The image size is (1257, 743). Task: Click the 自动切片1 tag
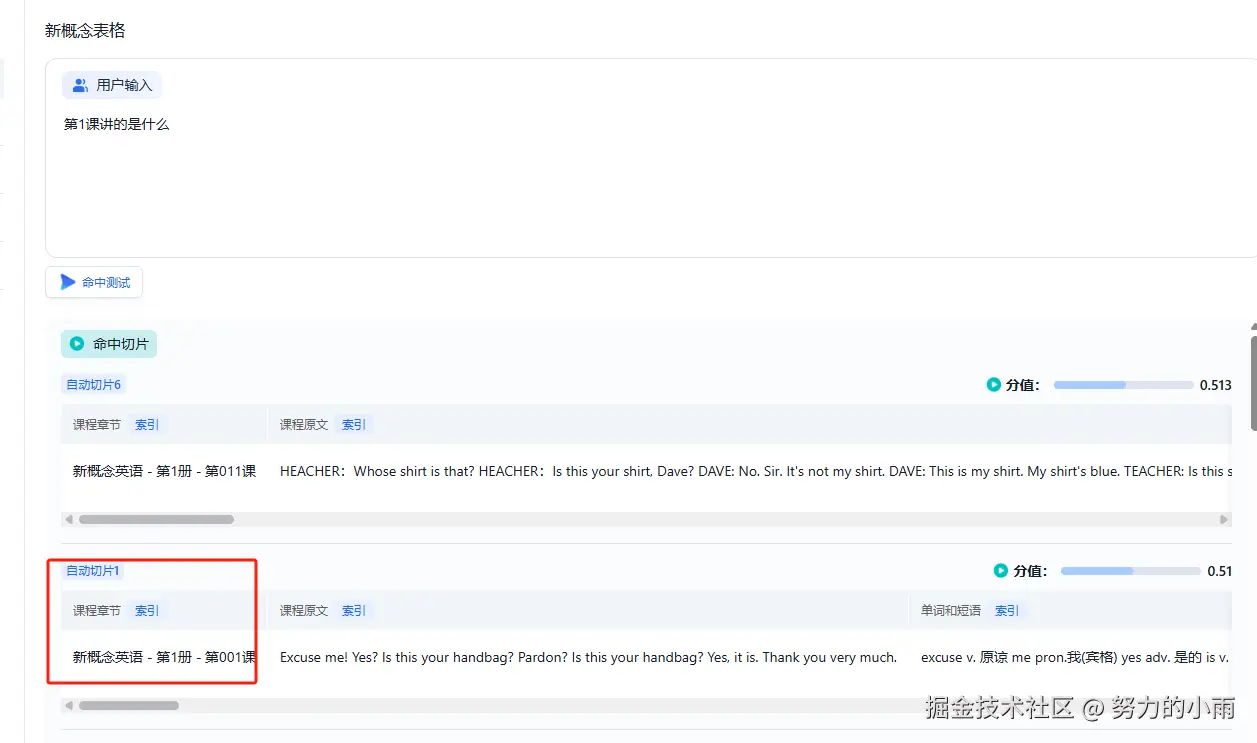click(x=93, y=571)
